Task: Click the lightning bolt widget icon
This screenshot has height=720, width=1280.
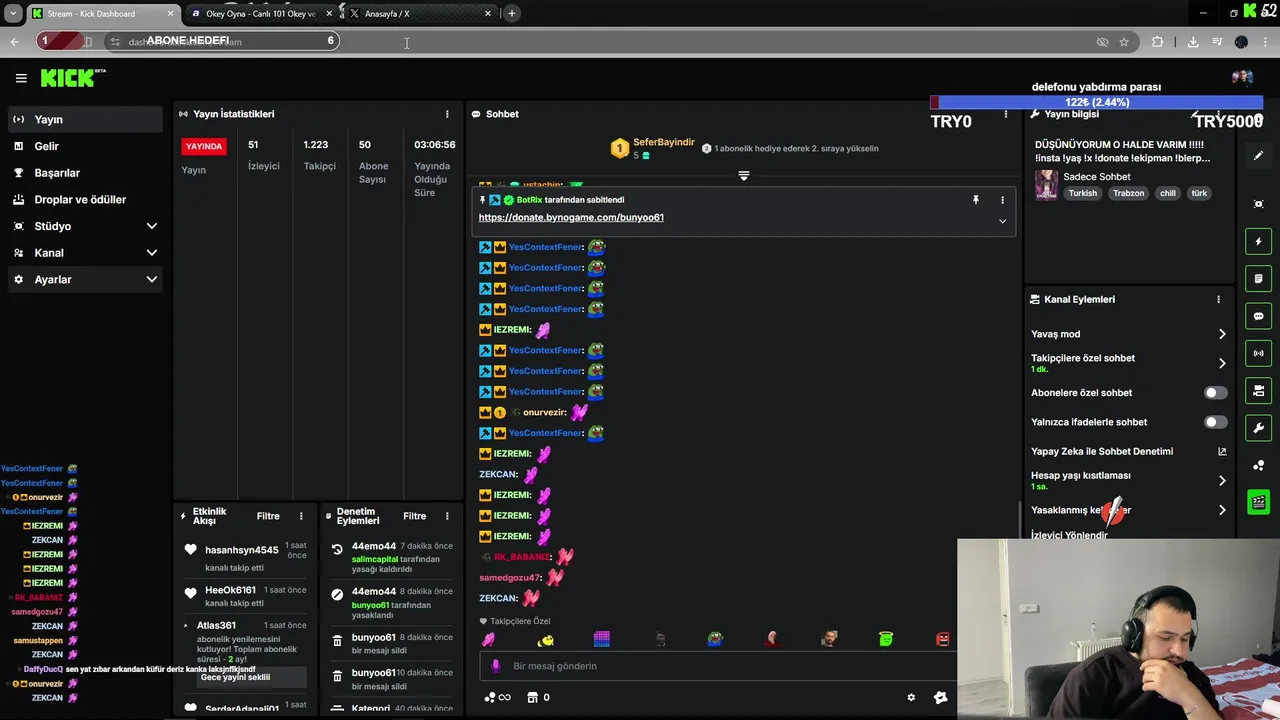Action: [x=1259, y=242]
